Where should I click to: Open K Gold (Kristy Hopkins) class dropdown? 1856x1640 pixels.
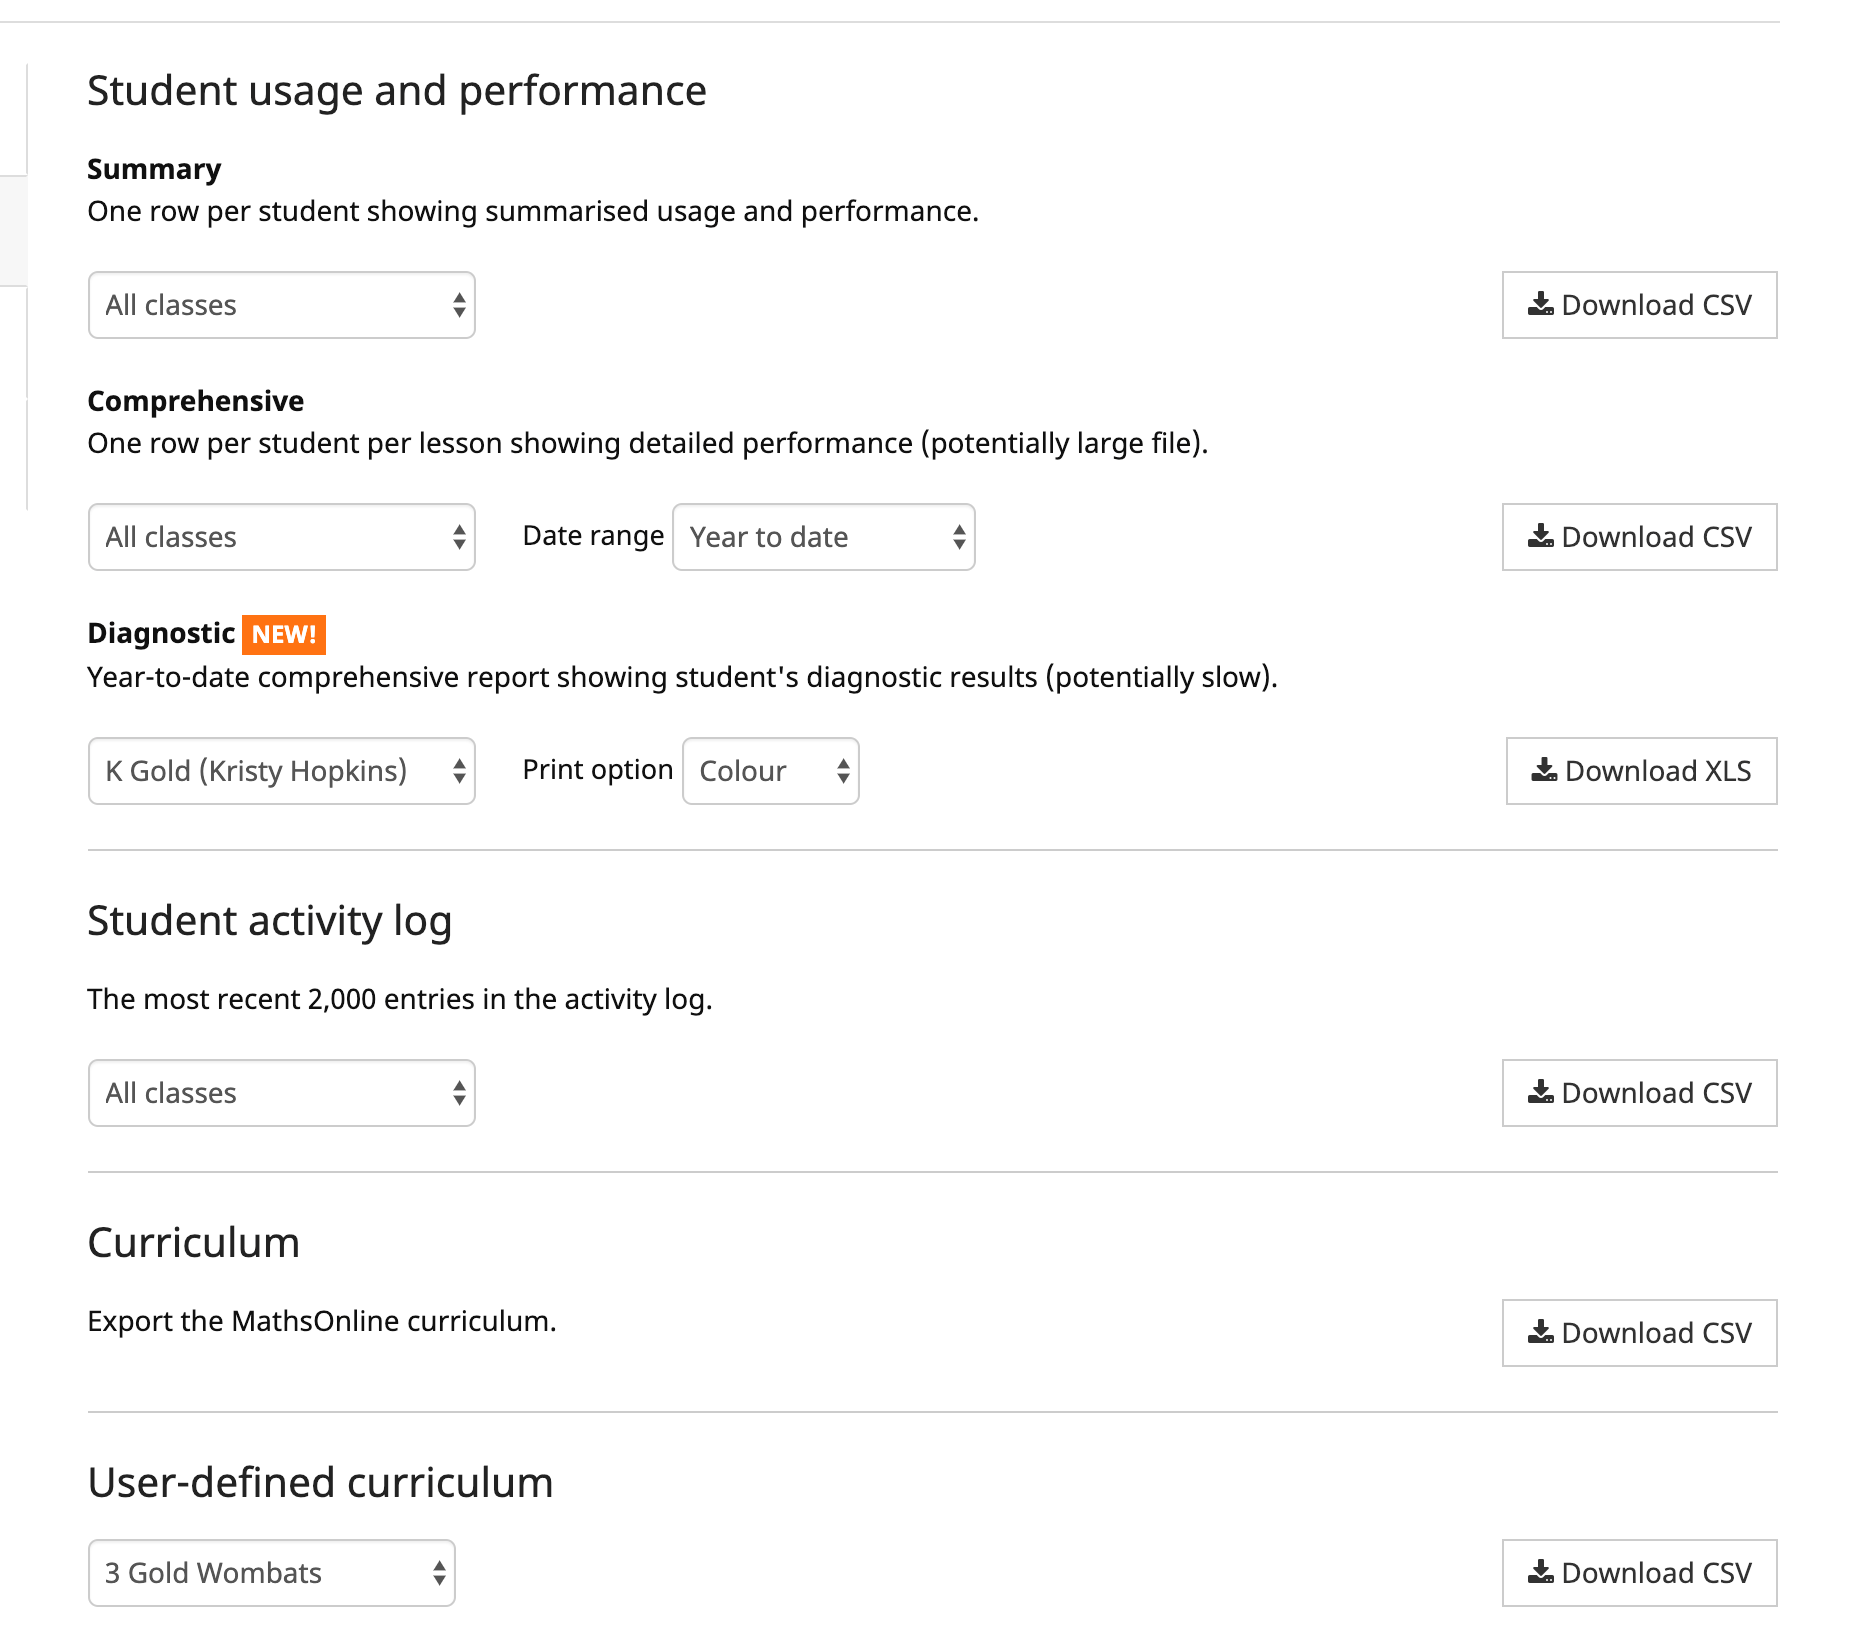(x=281, y=771)
